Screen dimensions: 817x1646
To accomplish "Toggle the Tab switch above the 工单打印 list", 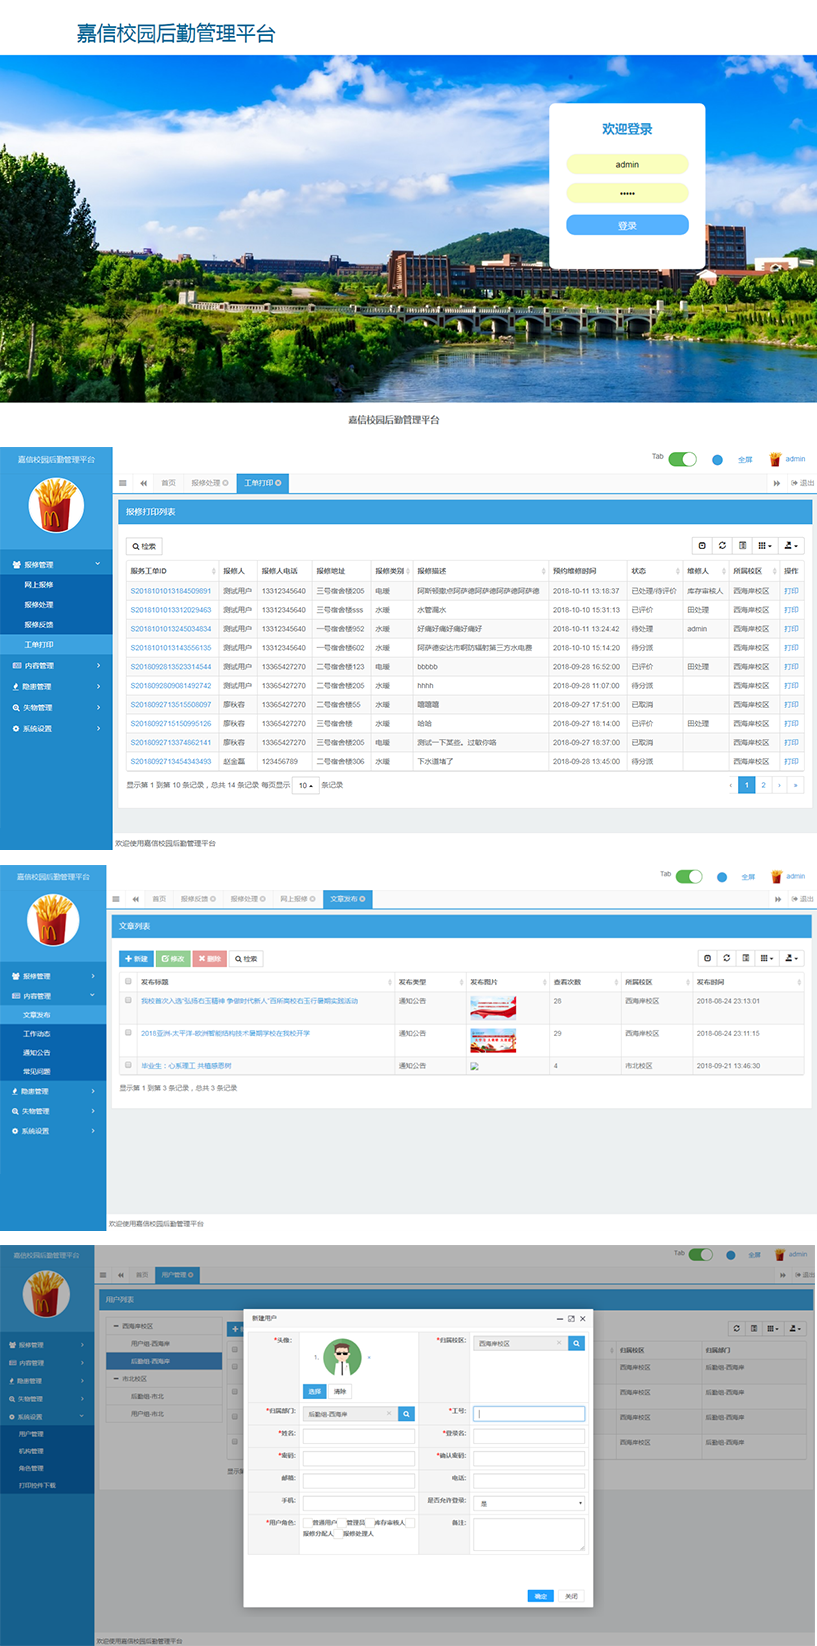I will 682,459.
